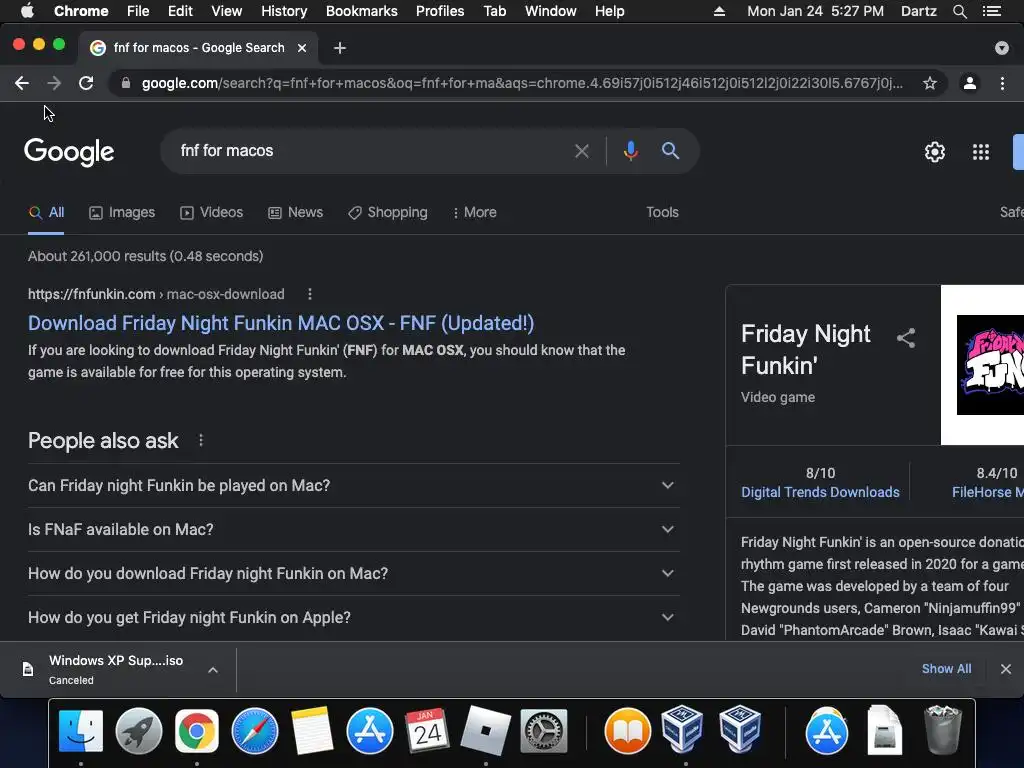Open Roblox from the Dock
This screenshot has width=1024, height=768.
pos(485,731)
